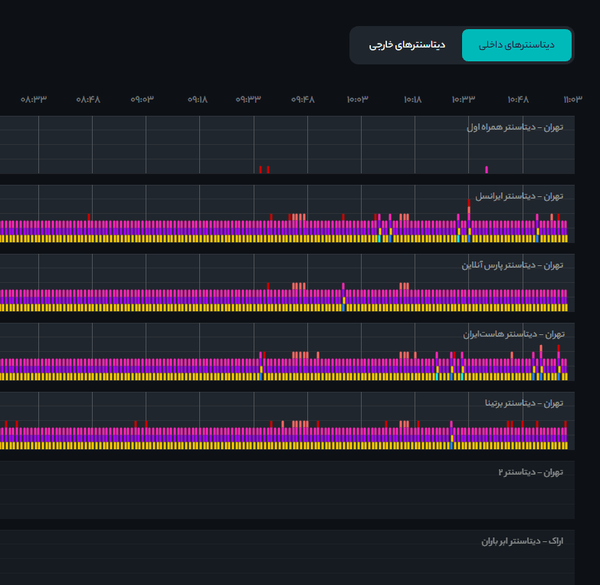Select the blue segment in پارس آنلاین row
The height and width of the screenshot is (585, 600).
pyautogui.click(x=343, y=308)
